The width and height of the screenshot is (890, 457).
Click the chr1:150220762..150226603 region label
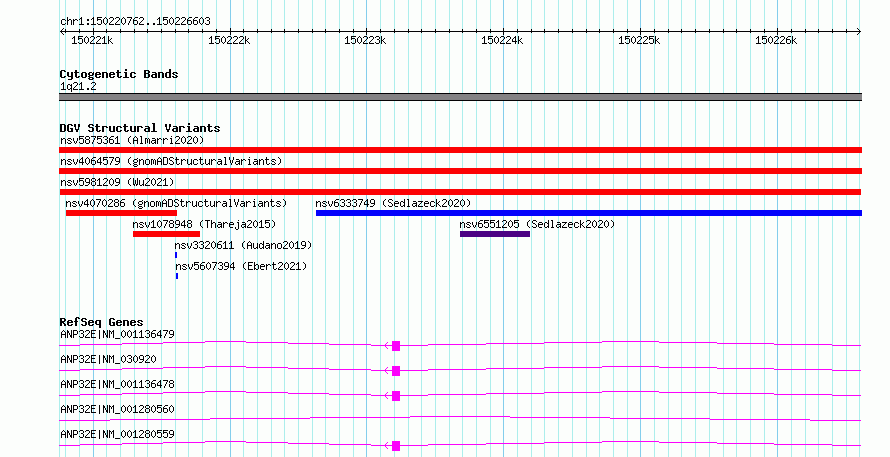pyautogui.click(x=135, y=22)
